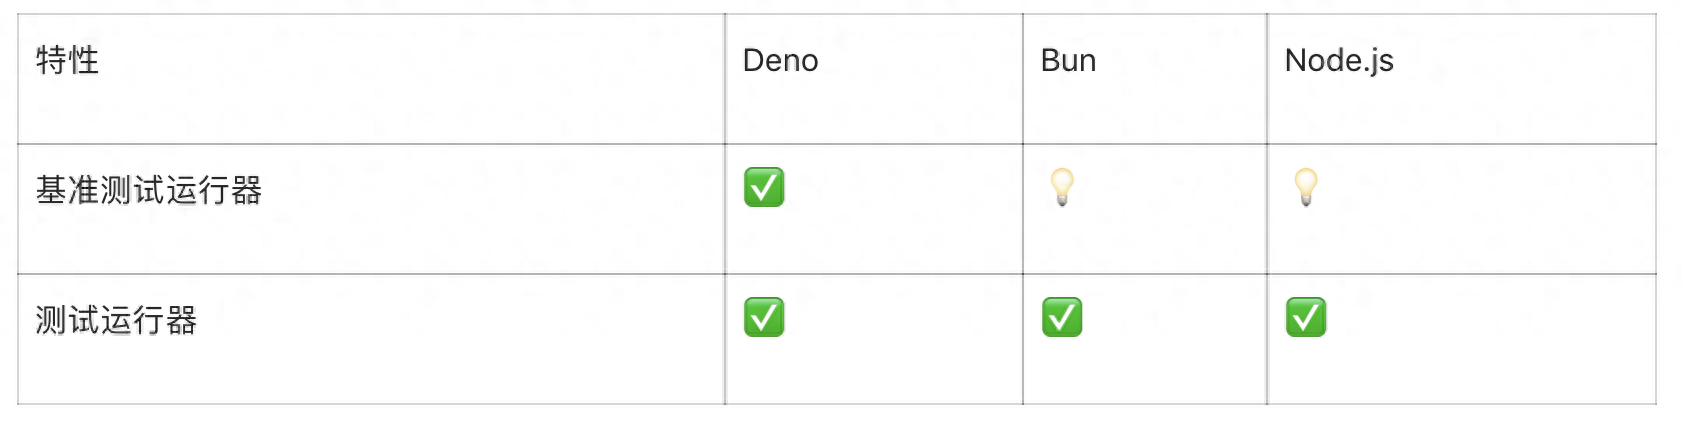
Task: Select the Deno column header text
Action: (x=780, y=60)
